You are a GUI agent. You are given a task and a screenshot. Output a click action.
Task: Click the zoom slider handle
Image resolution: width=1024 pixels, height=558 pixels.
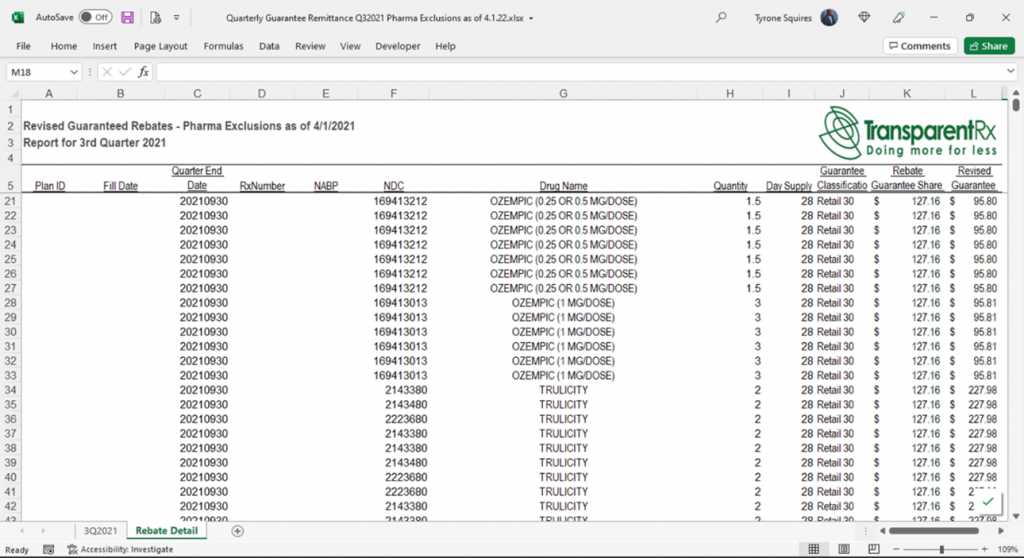(x=942, y=549)
